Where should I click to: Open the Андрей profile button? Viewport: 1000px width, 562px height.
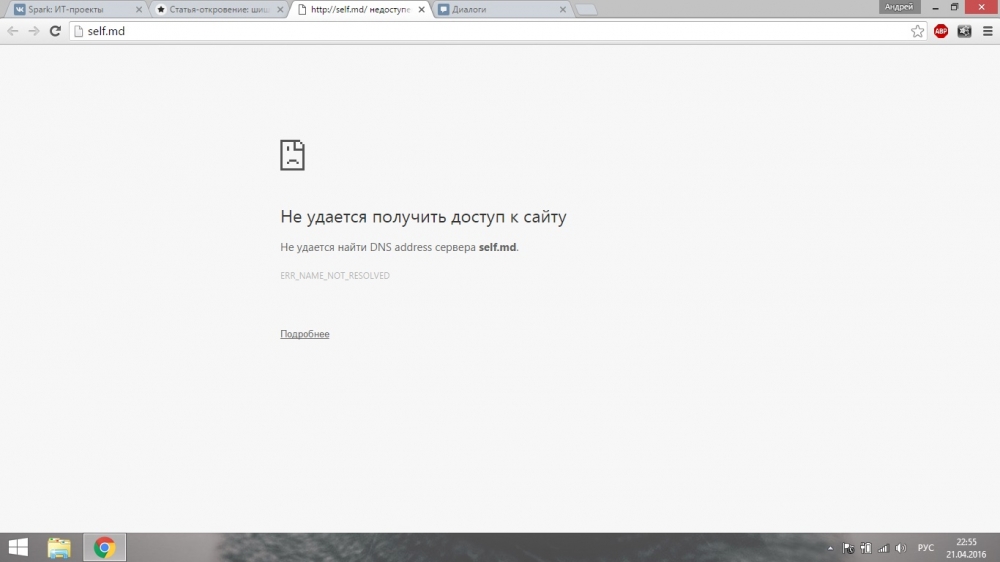coord(899,7)
